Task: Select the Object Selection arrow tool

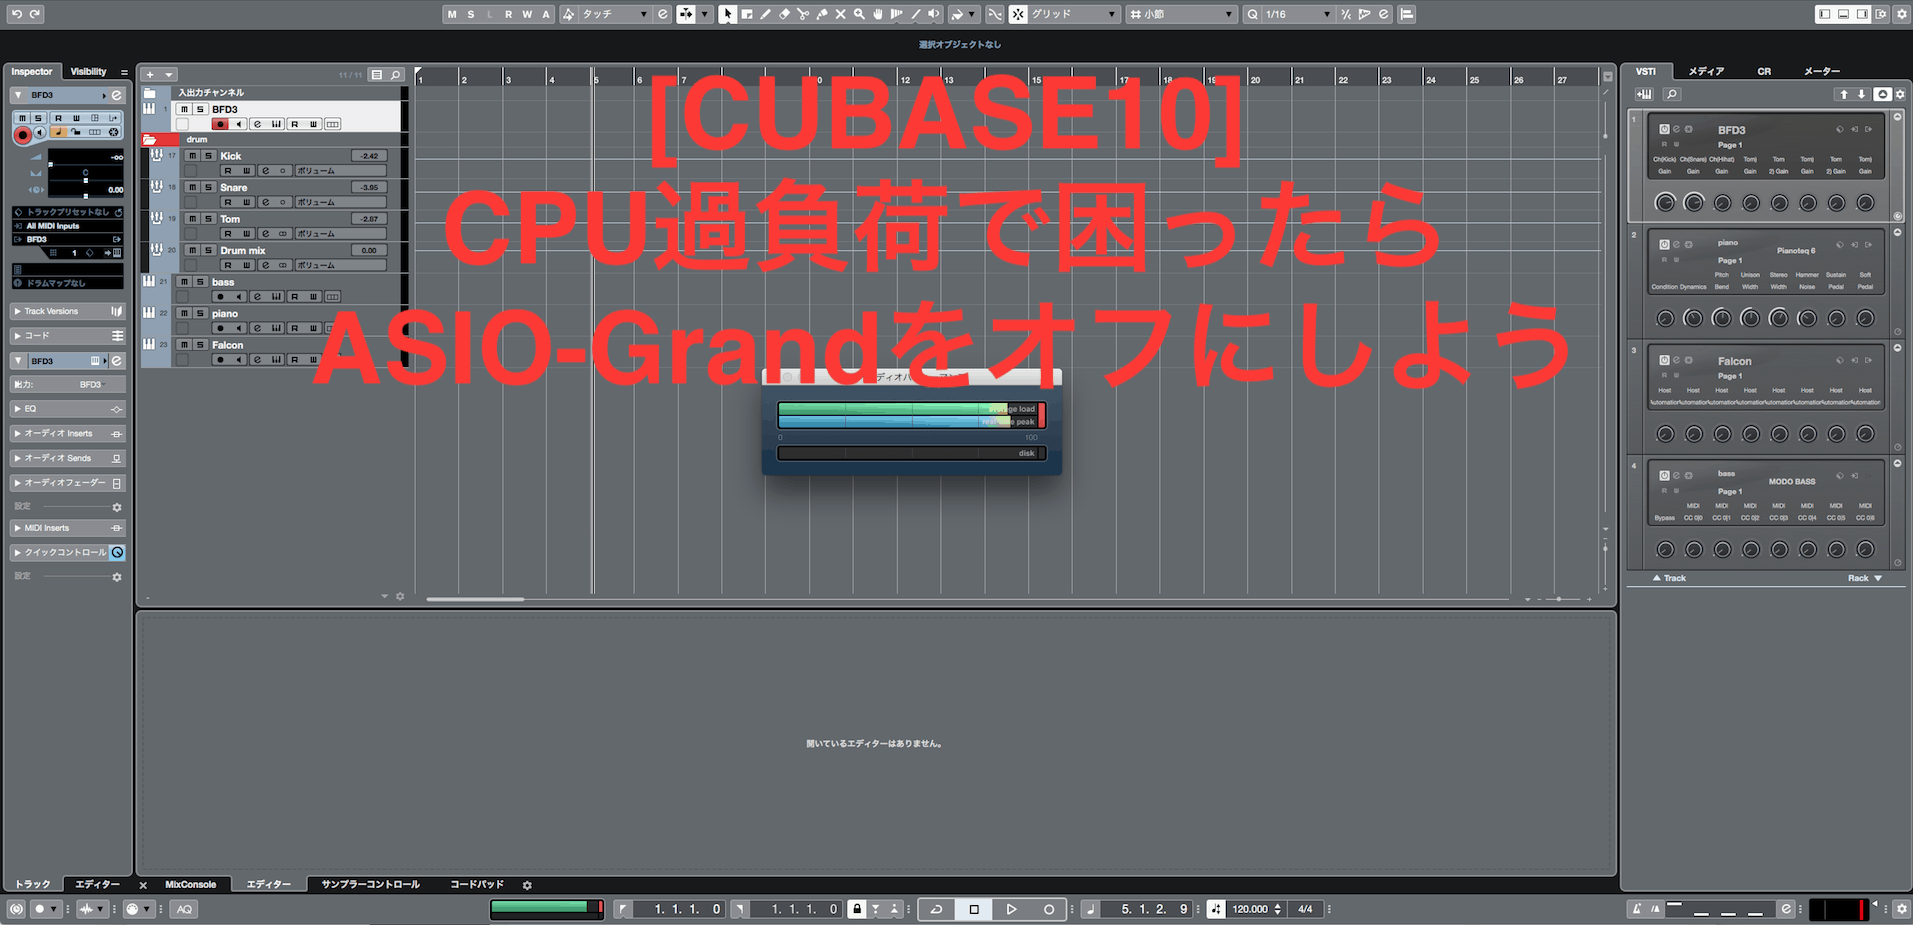Action: click(728, 14)
